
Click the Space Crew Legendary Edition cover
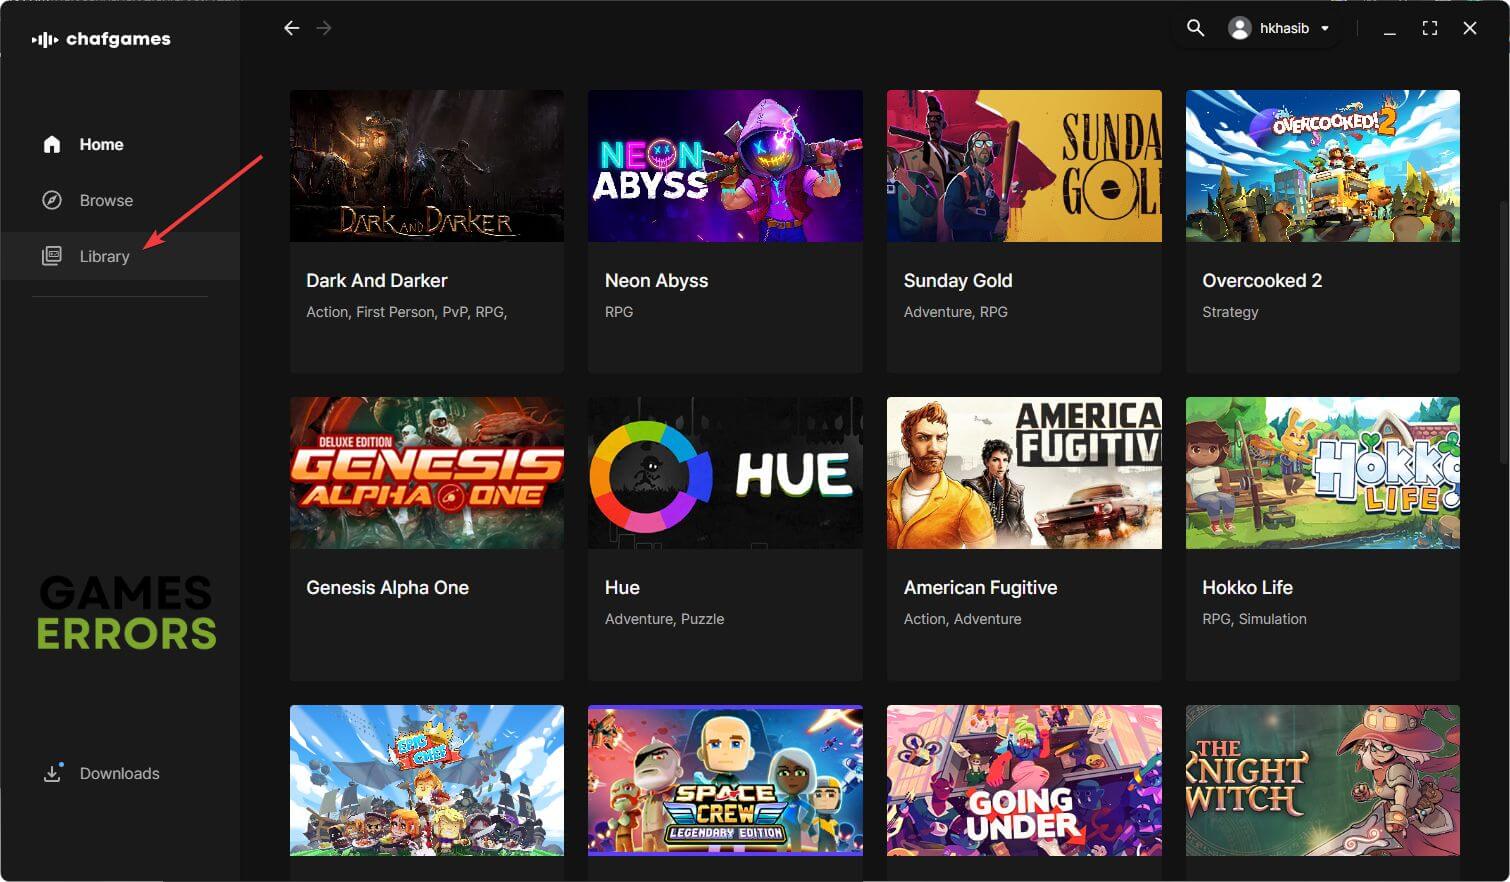pos(725,780)
